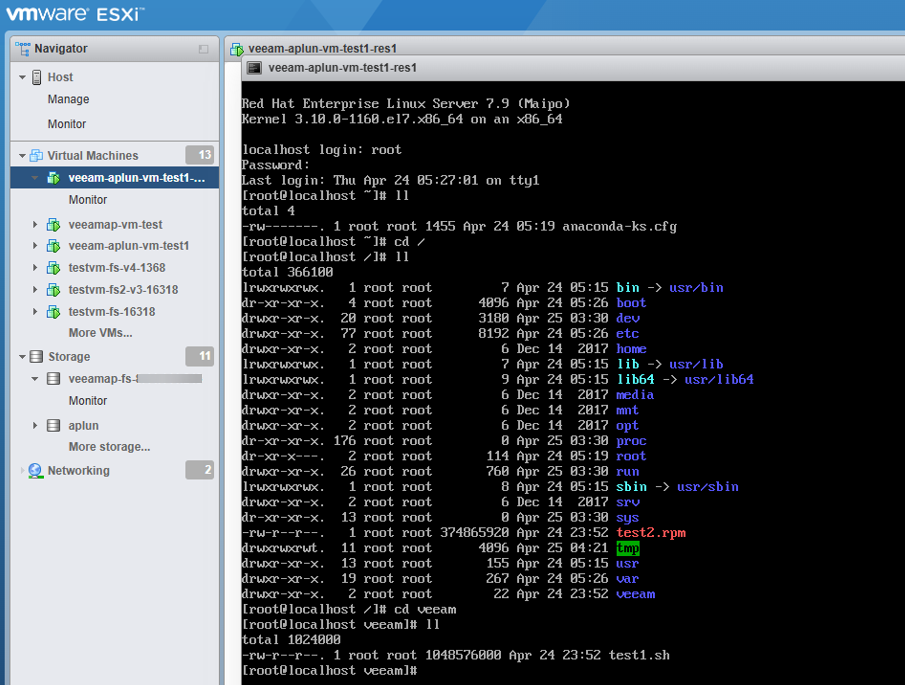Click the Storage datastore icon
This screenshot has height=685, width=905.
[x=36, y=357]
